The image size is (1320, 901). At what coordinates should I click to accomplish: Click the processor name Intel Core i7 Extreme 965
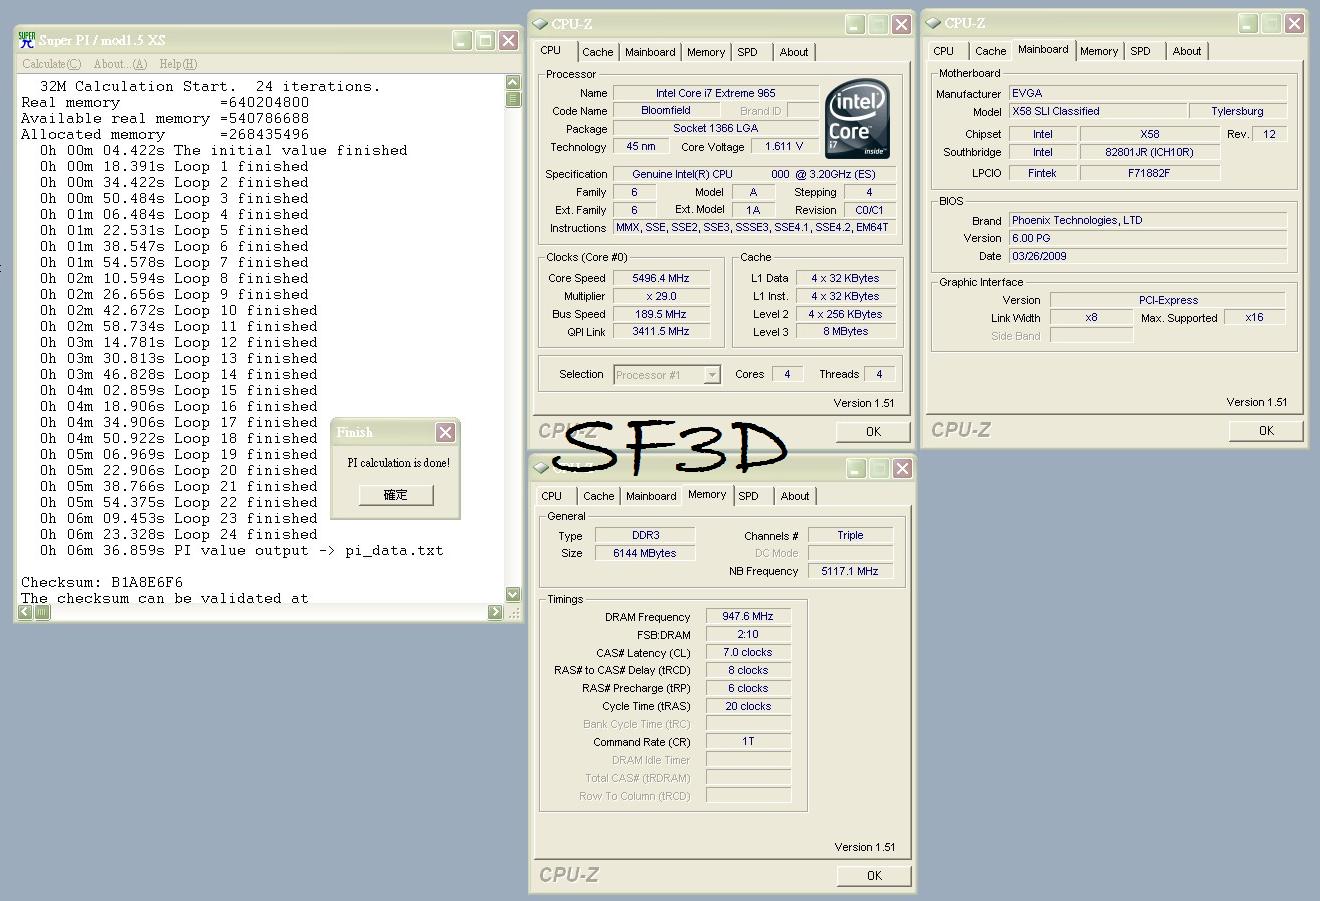716,93
